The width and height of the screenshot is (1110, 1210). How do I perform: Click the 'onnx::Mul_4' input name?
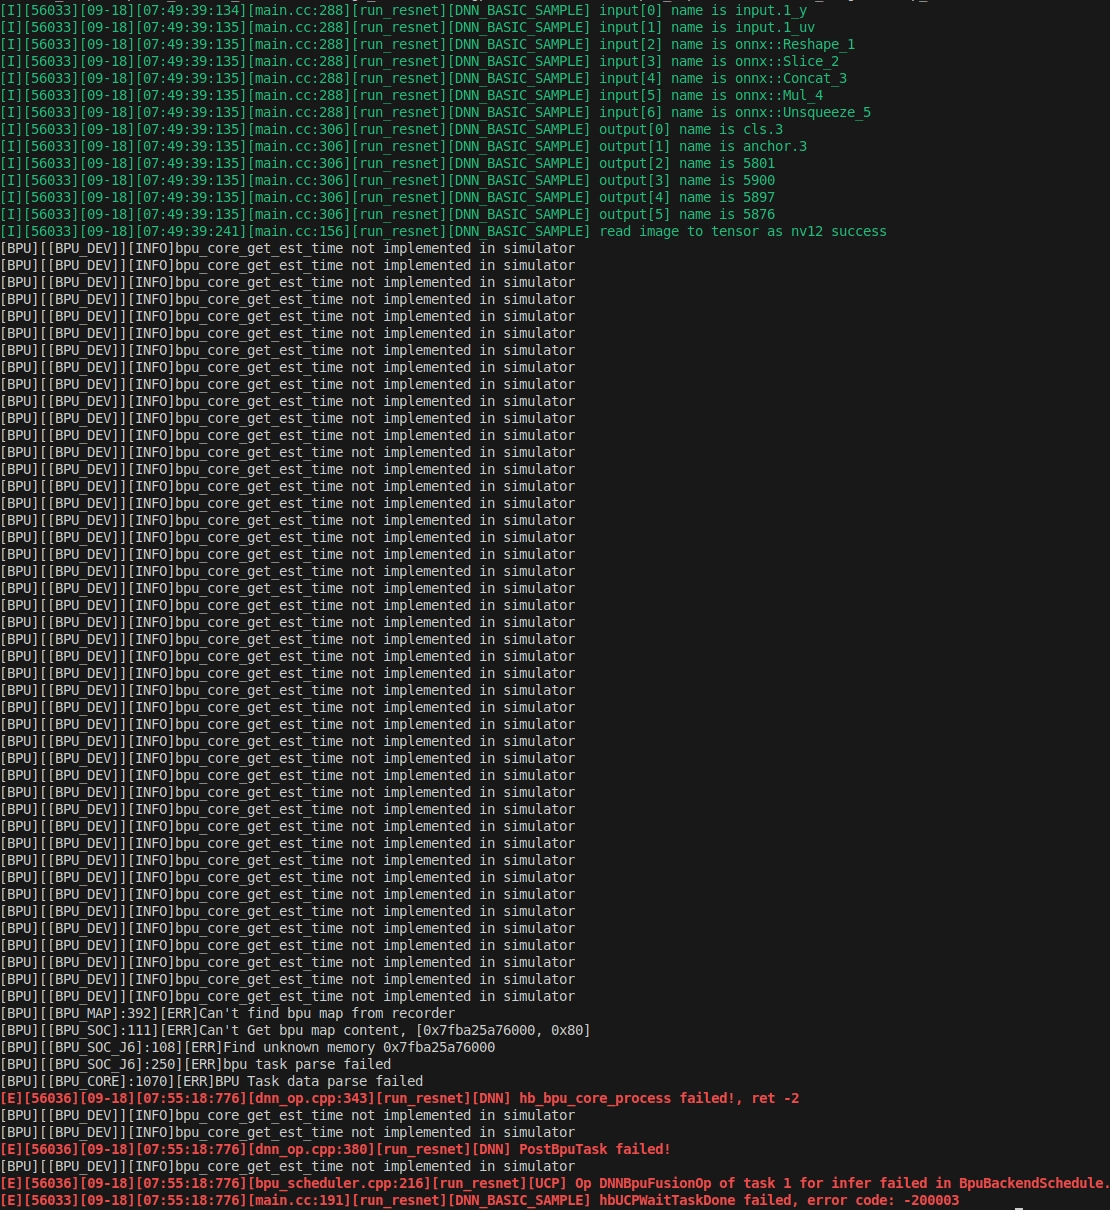point(779,95)
